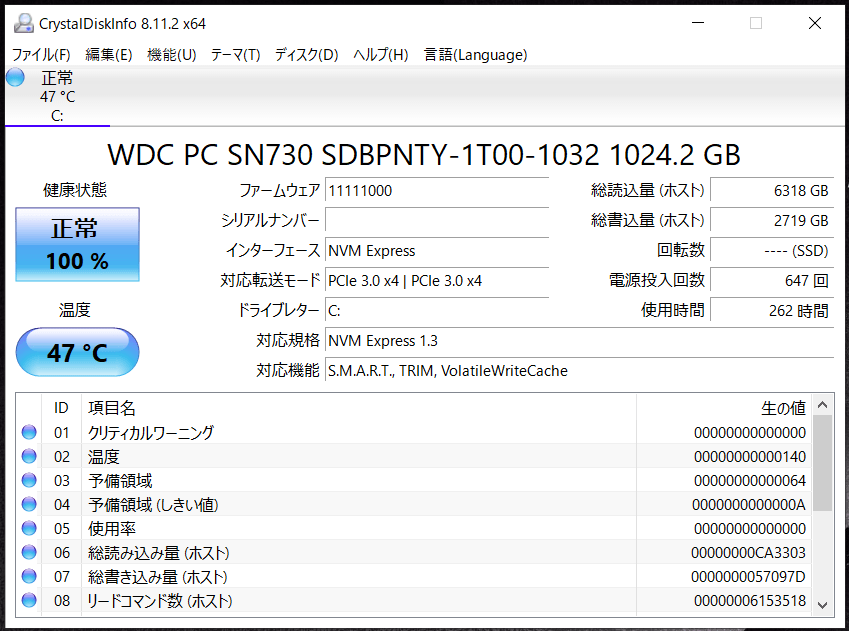This screenshot has height=631, width=849.
Task: Click the scroll up arrow of SMART list
Action: point(822,405)
